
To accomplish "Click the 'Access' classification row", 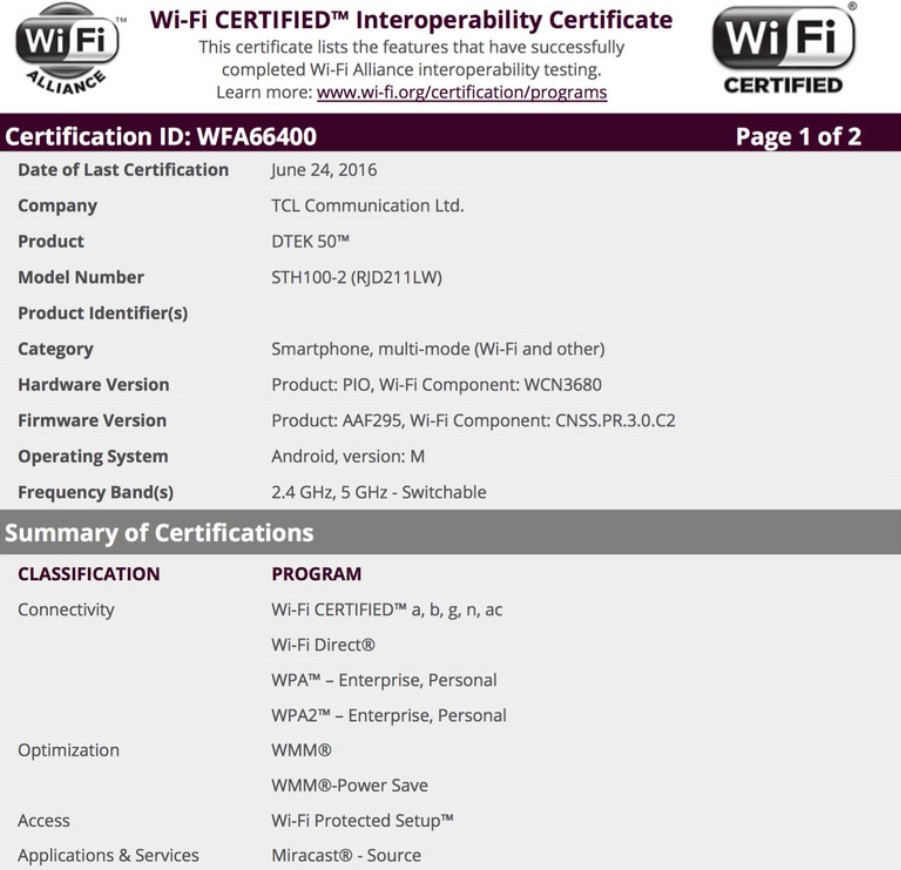I will click(44, 821).
